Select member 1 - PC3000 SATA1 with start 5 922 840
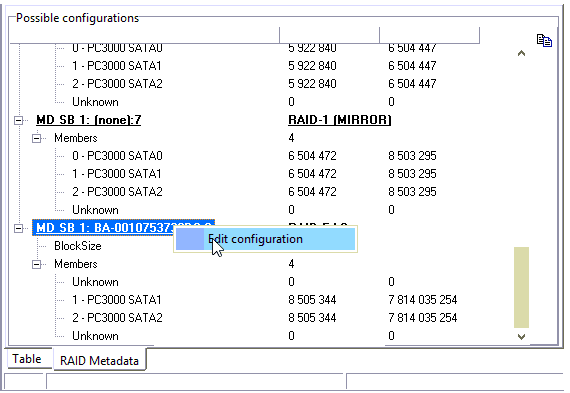 point(116,65)
